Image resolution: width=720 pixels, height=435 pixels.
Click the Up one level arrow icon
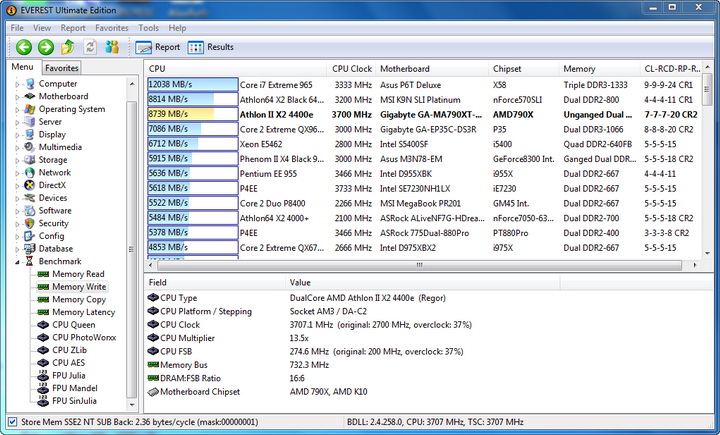click(x=68, y=47)
